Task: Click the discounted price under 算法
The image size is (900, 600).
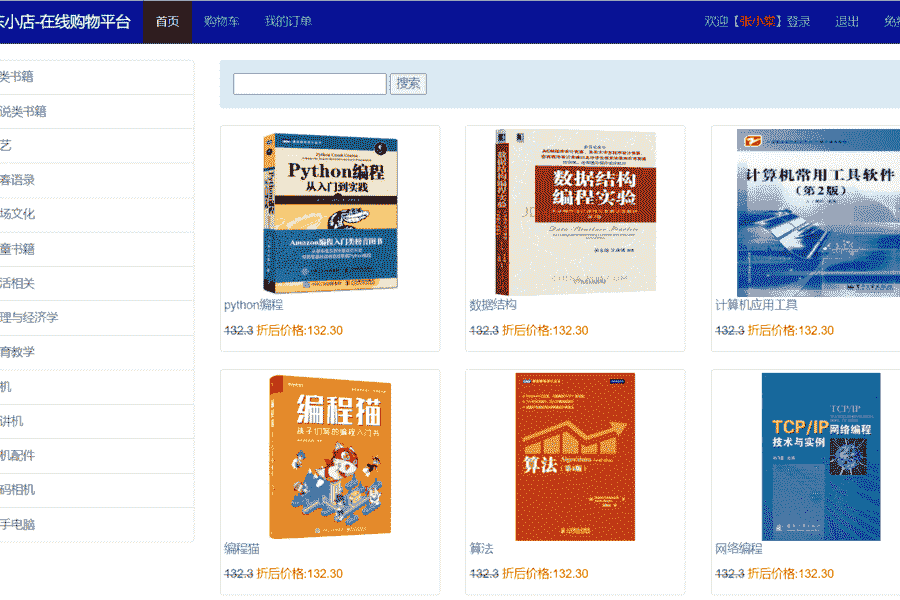Action: [545, 574]
